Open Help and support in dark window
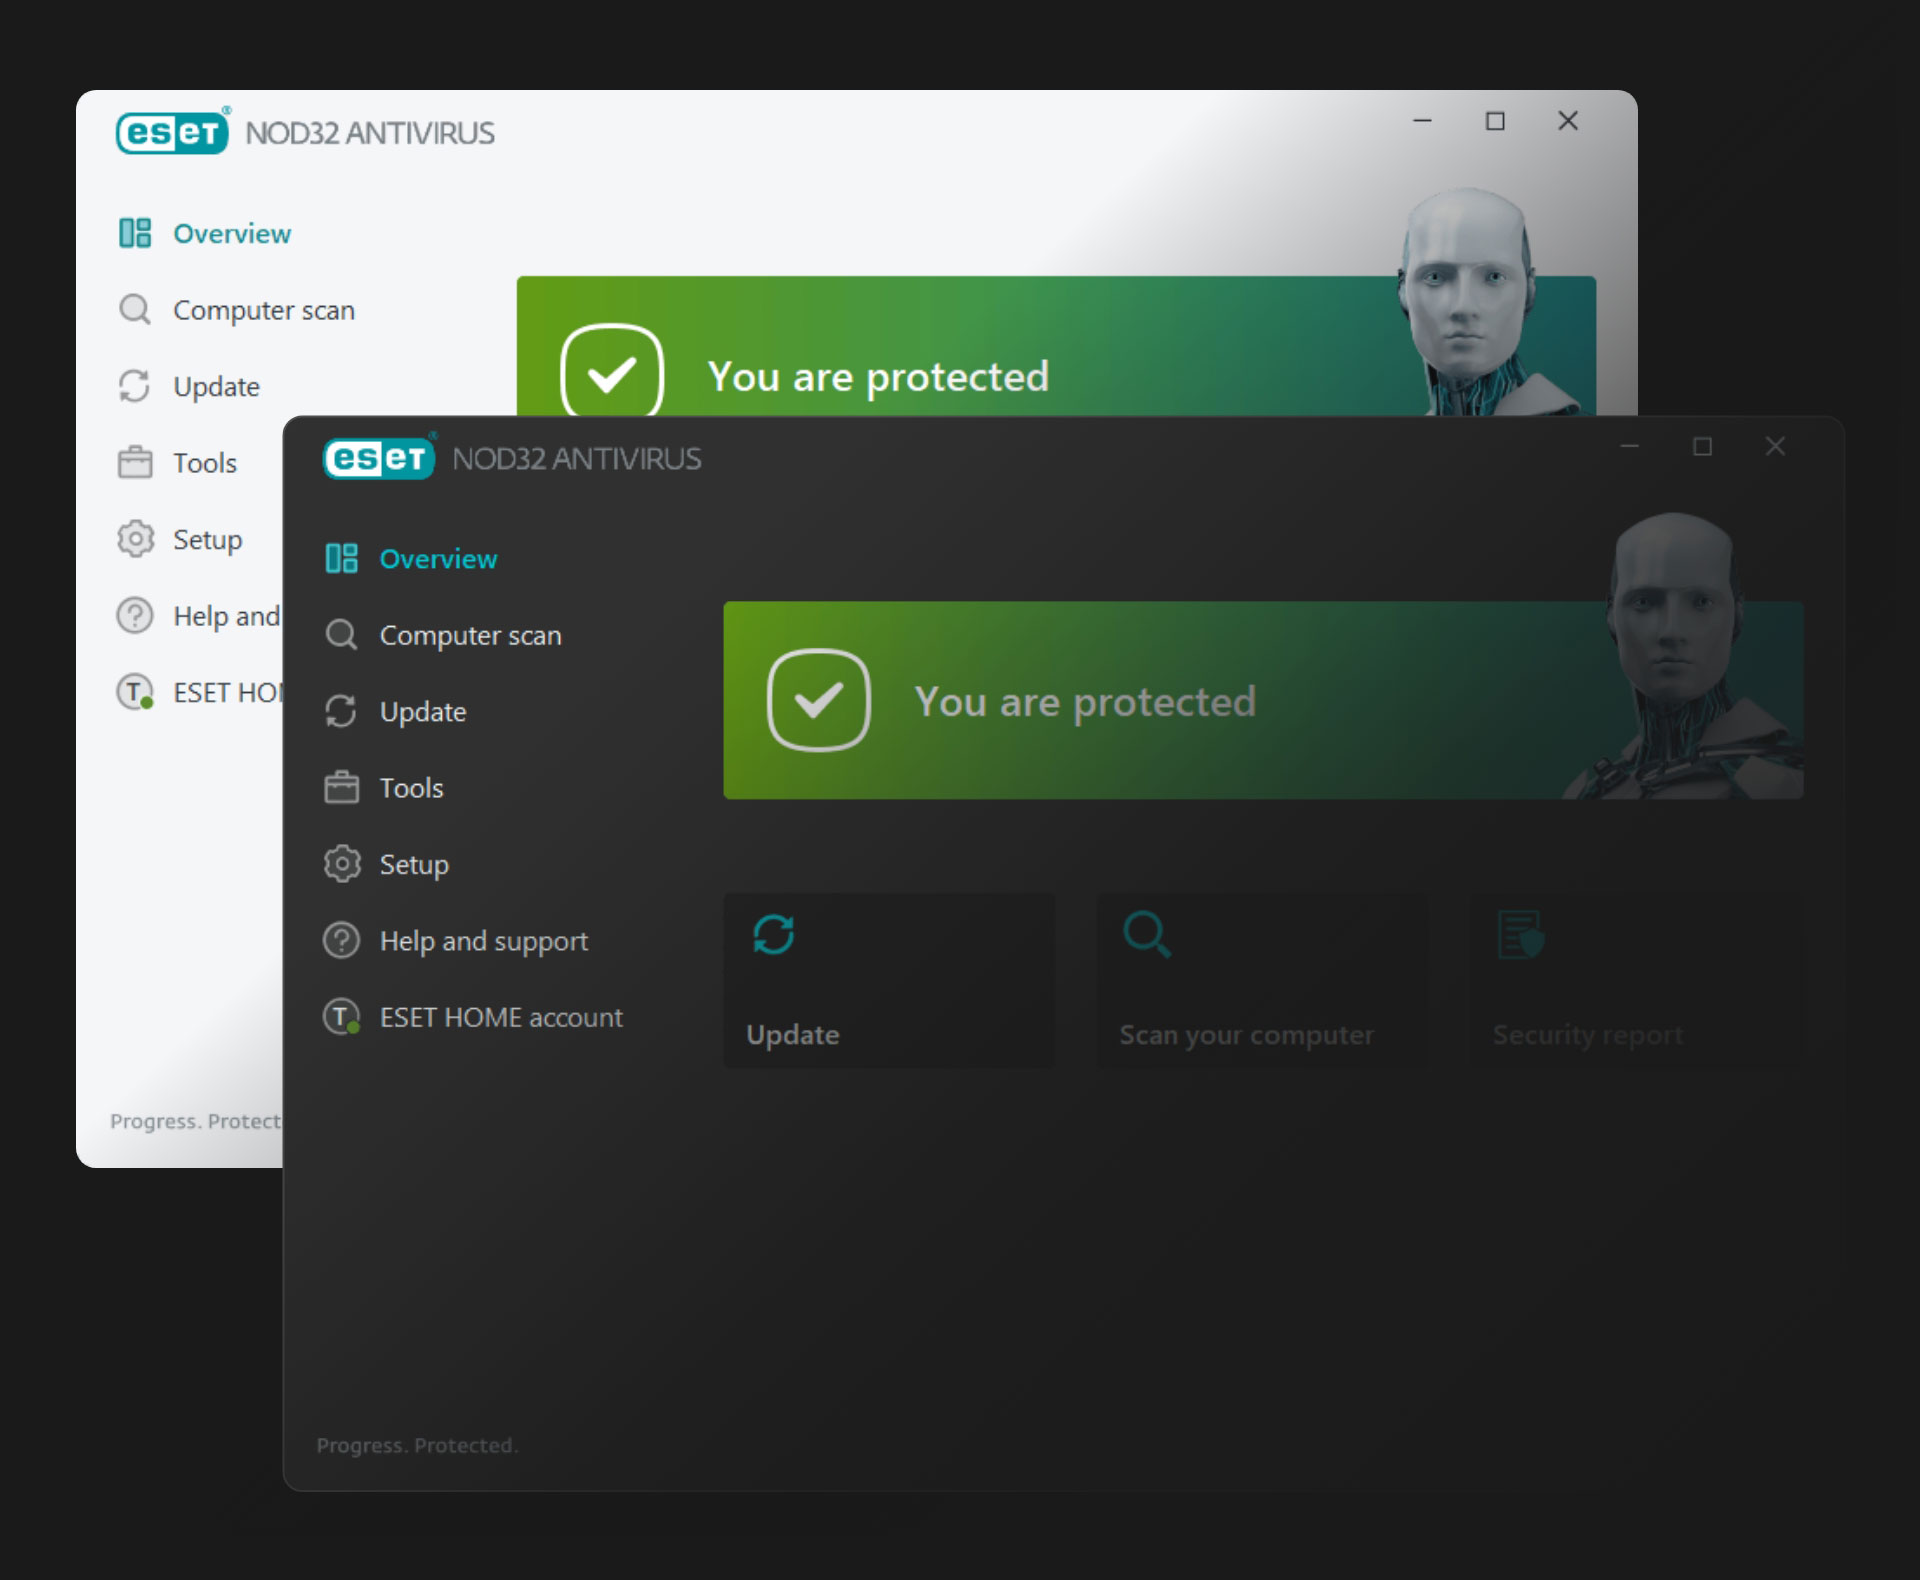Image resolution: width=1920 pixels, height=1580 pixels. pyautogui.click(x=484, y=942)
